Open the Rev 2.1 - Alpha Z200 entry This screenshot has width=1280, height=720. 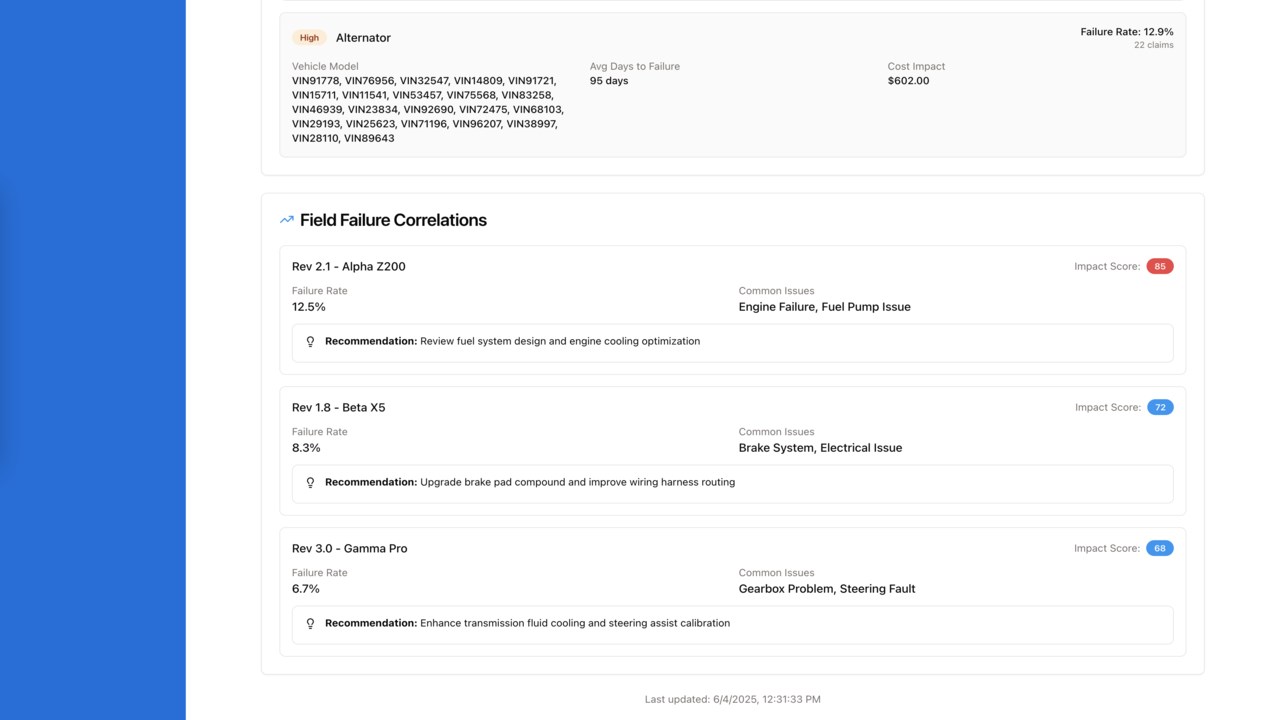tap(348, 267)
